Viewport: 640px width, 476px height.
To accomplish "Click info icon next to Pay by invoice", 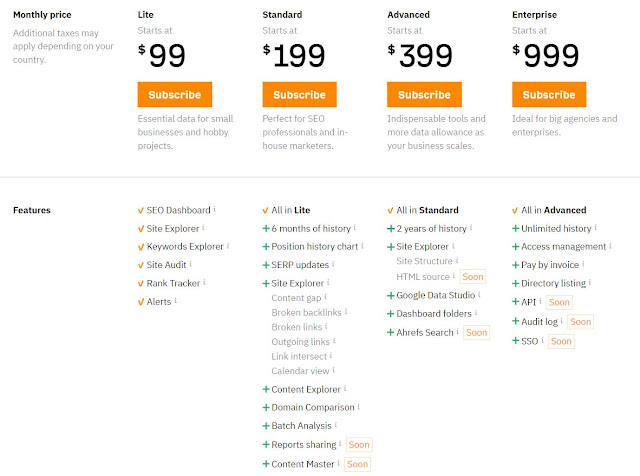I will [x=583, y=264].
